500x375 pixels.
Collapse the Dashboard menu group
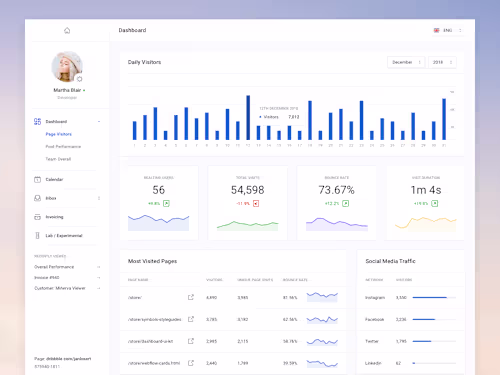[99, 122]
